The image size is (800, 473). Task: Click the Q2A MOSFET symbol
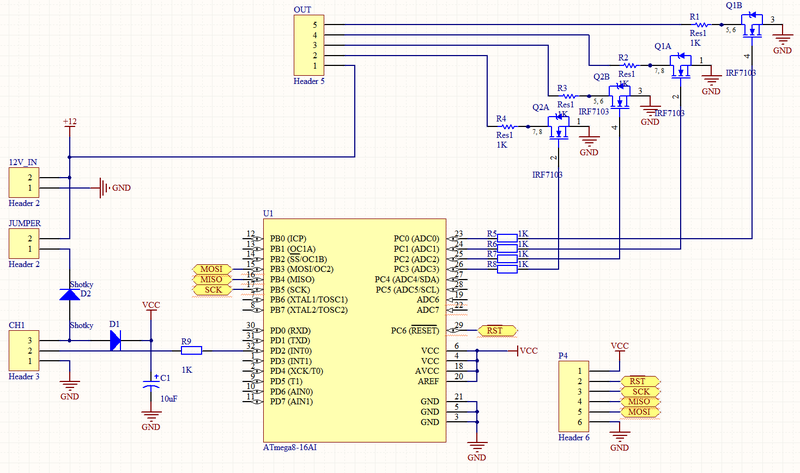click(x=558, y=128)
